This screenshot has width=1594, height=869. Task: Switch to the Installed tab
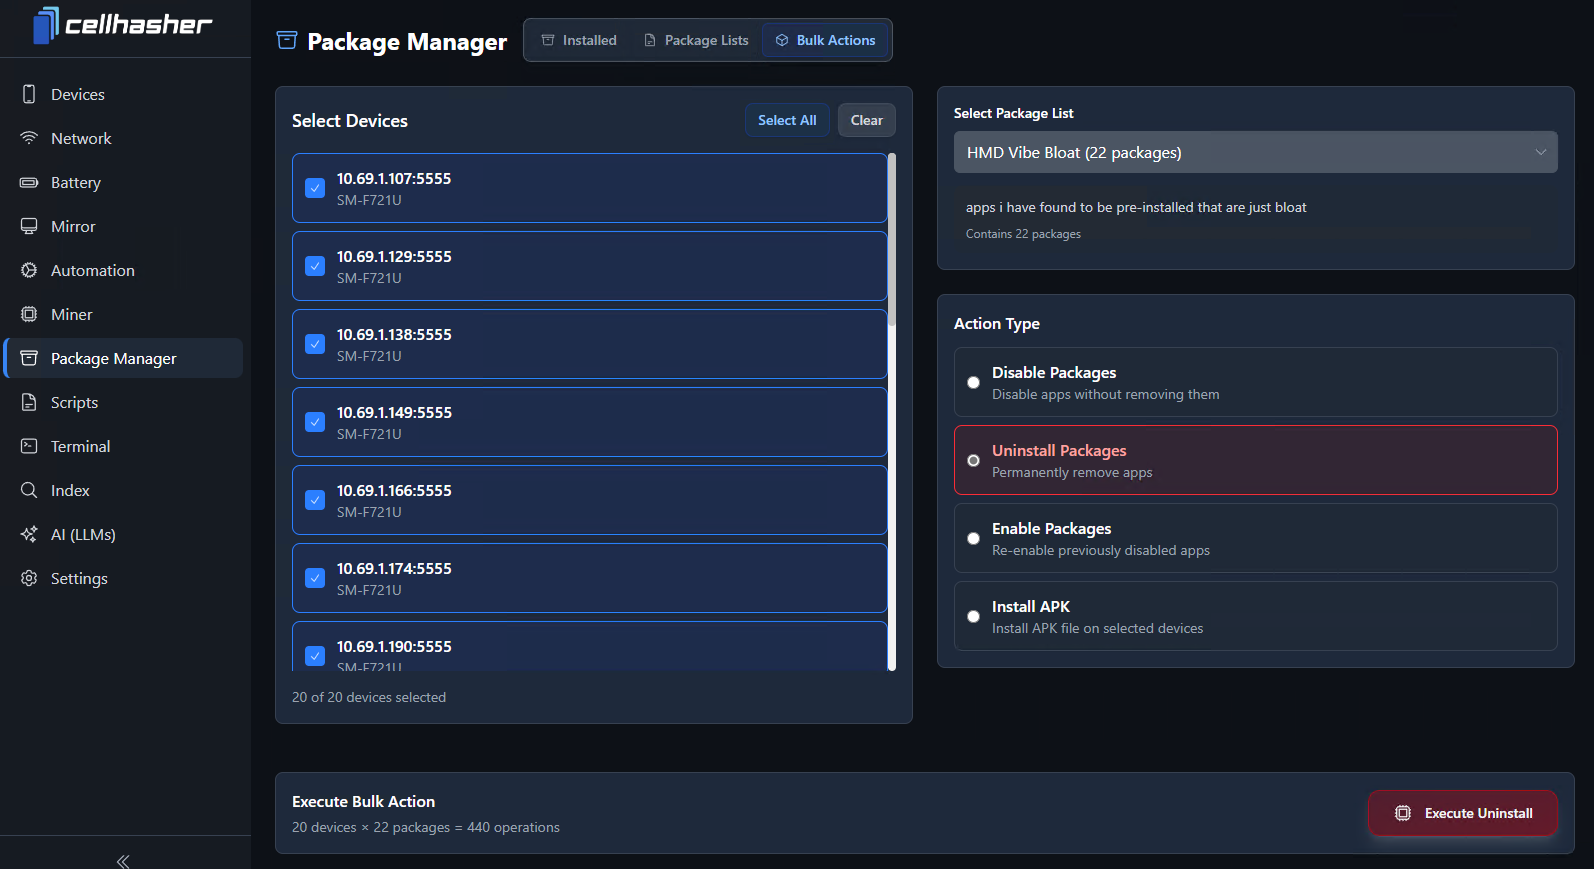pyautogui.click(x=579, y=40)
